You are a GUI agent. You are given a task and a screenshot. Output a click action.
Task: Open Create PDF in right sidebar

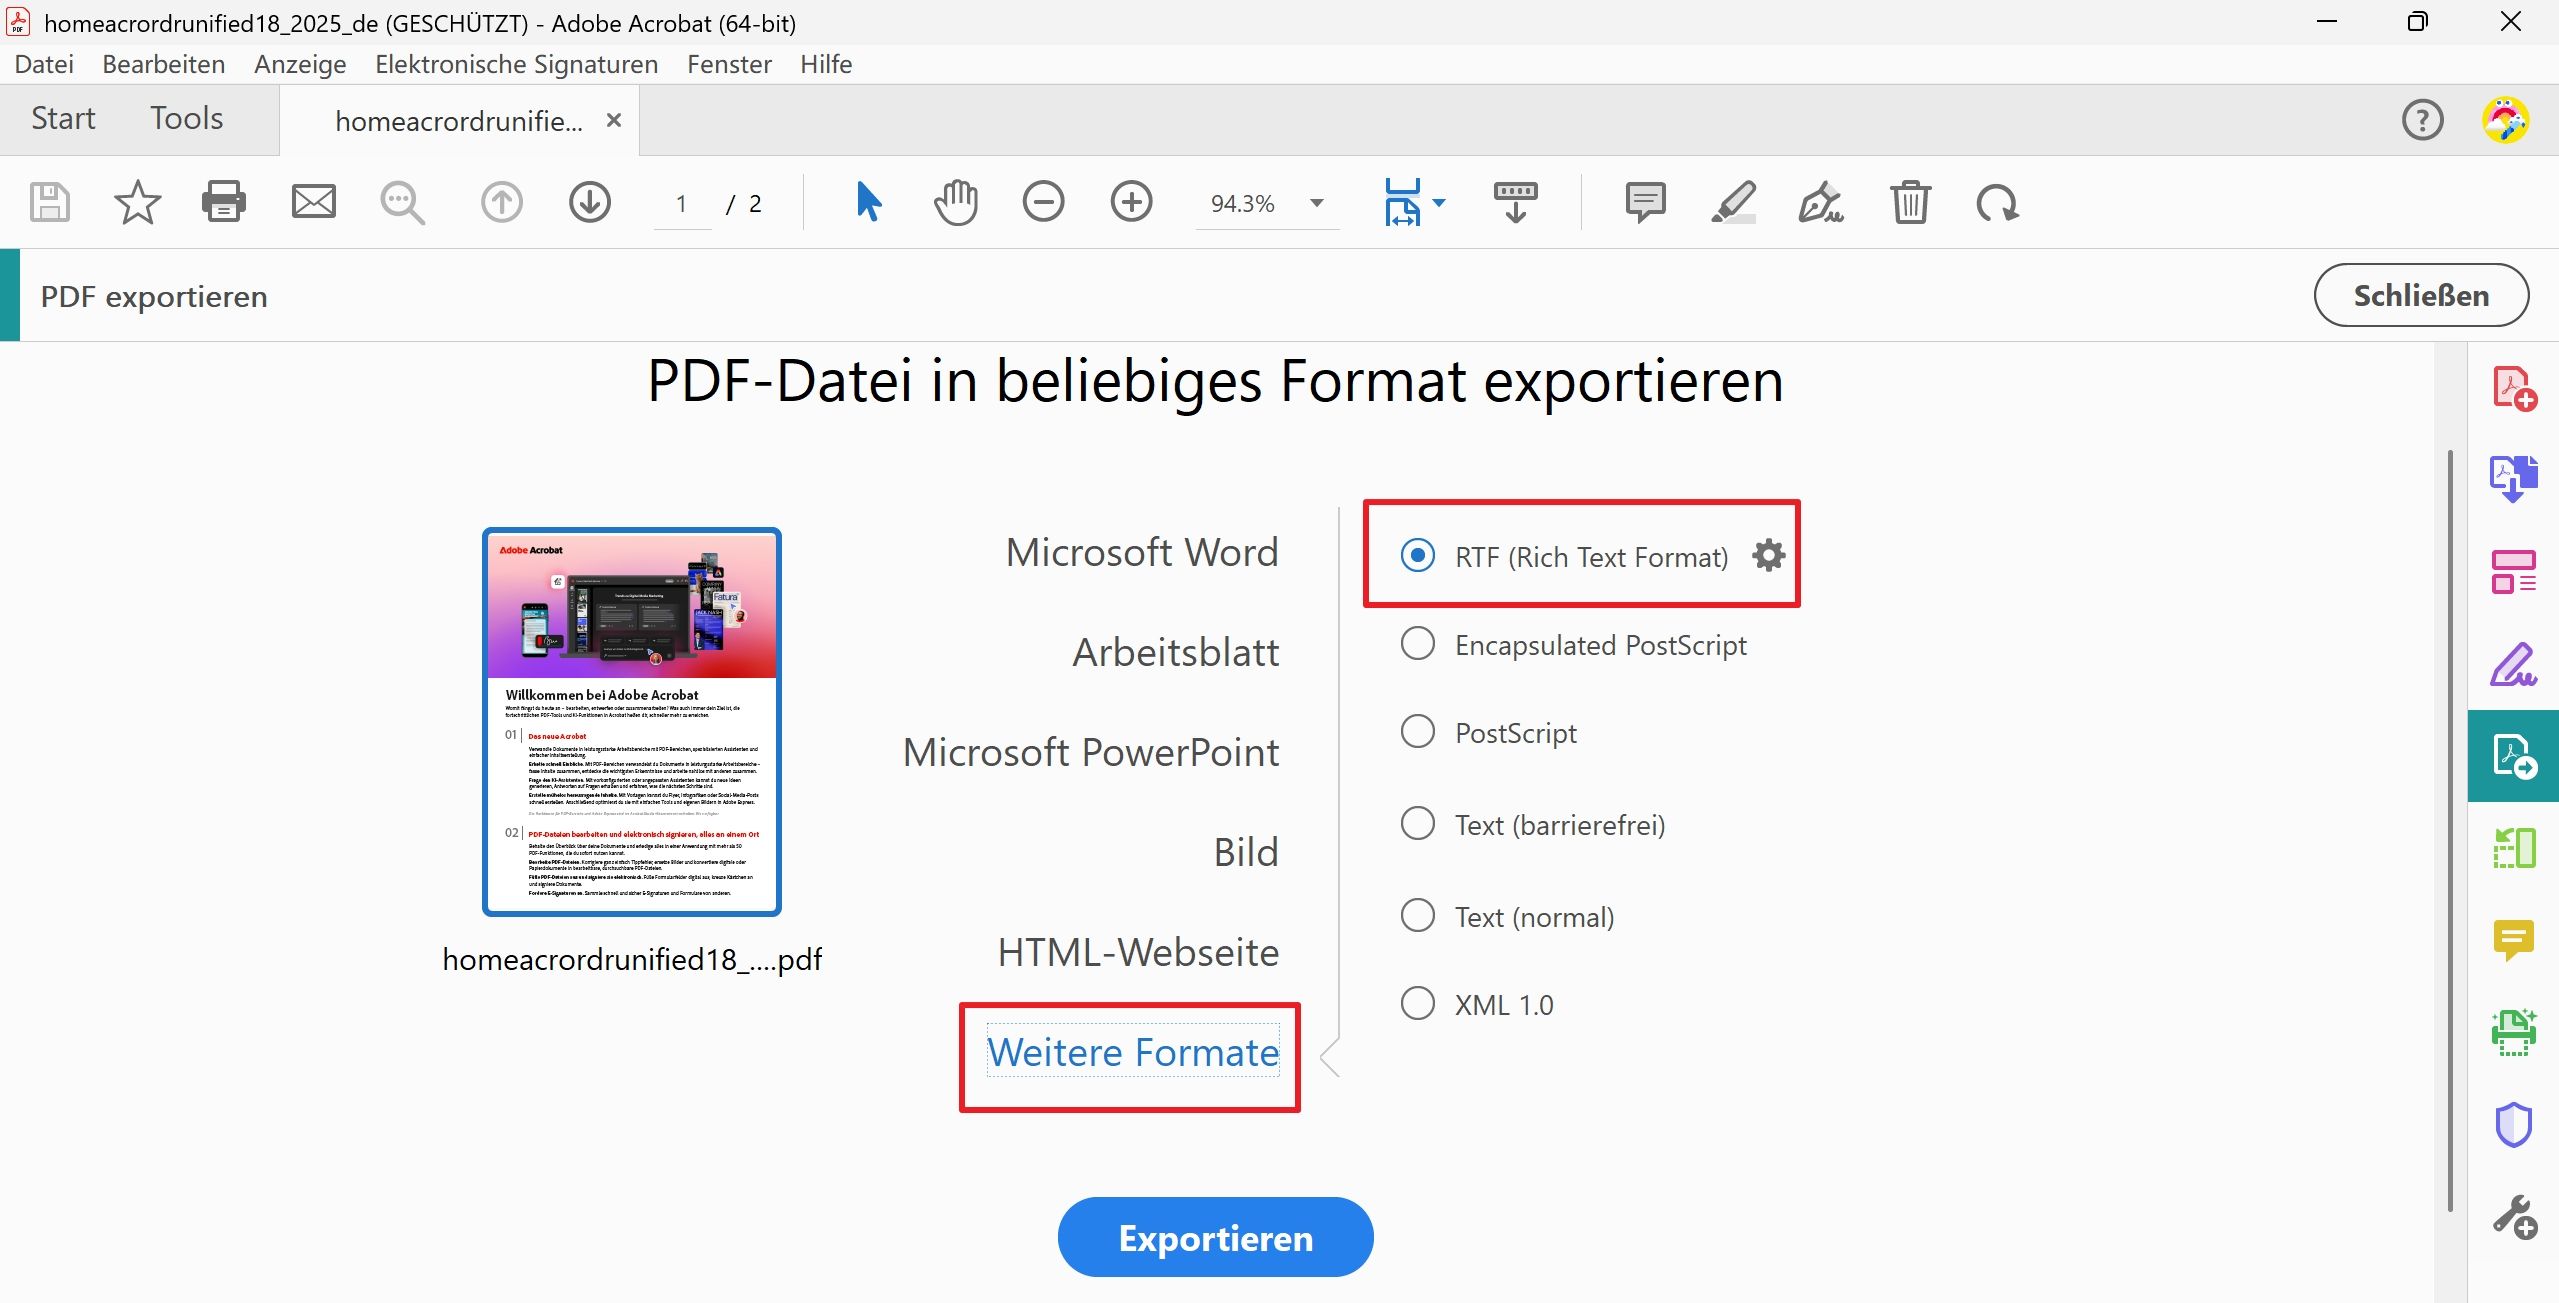point(2513,389)
